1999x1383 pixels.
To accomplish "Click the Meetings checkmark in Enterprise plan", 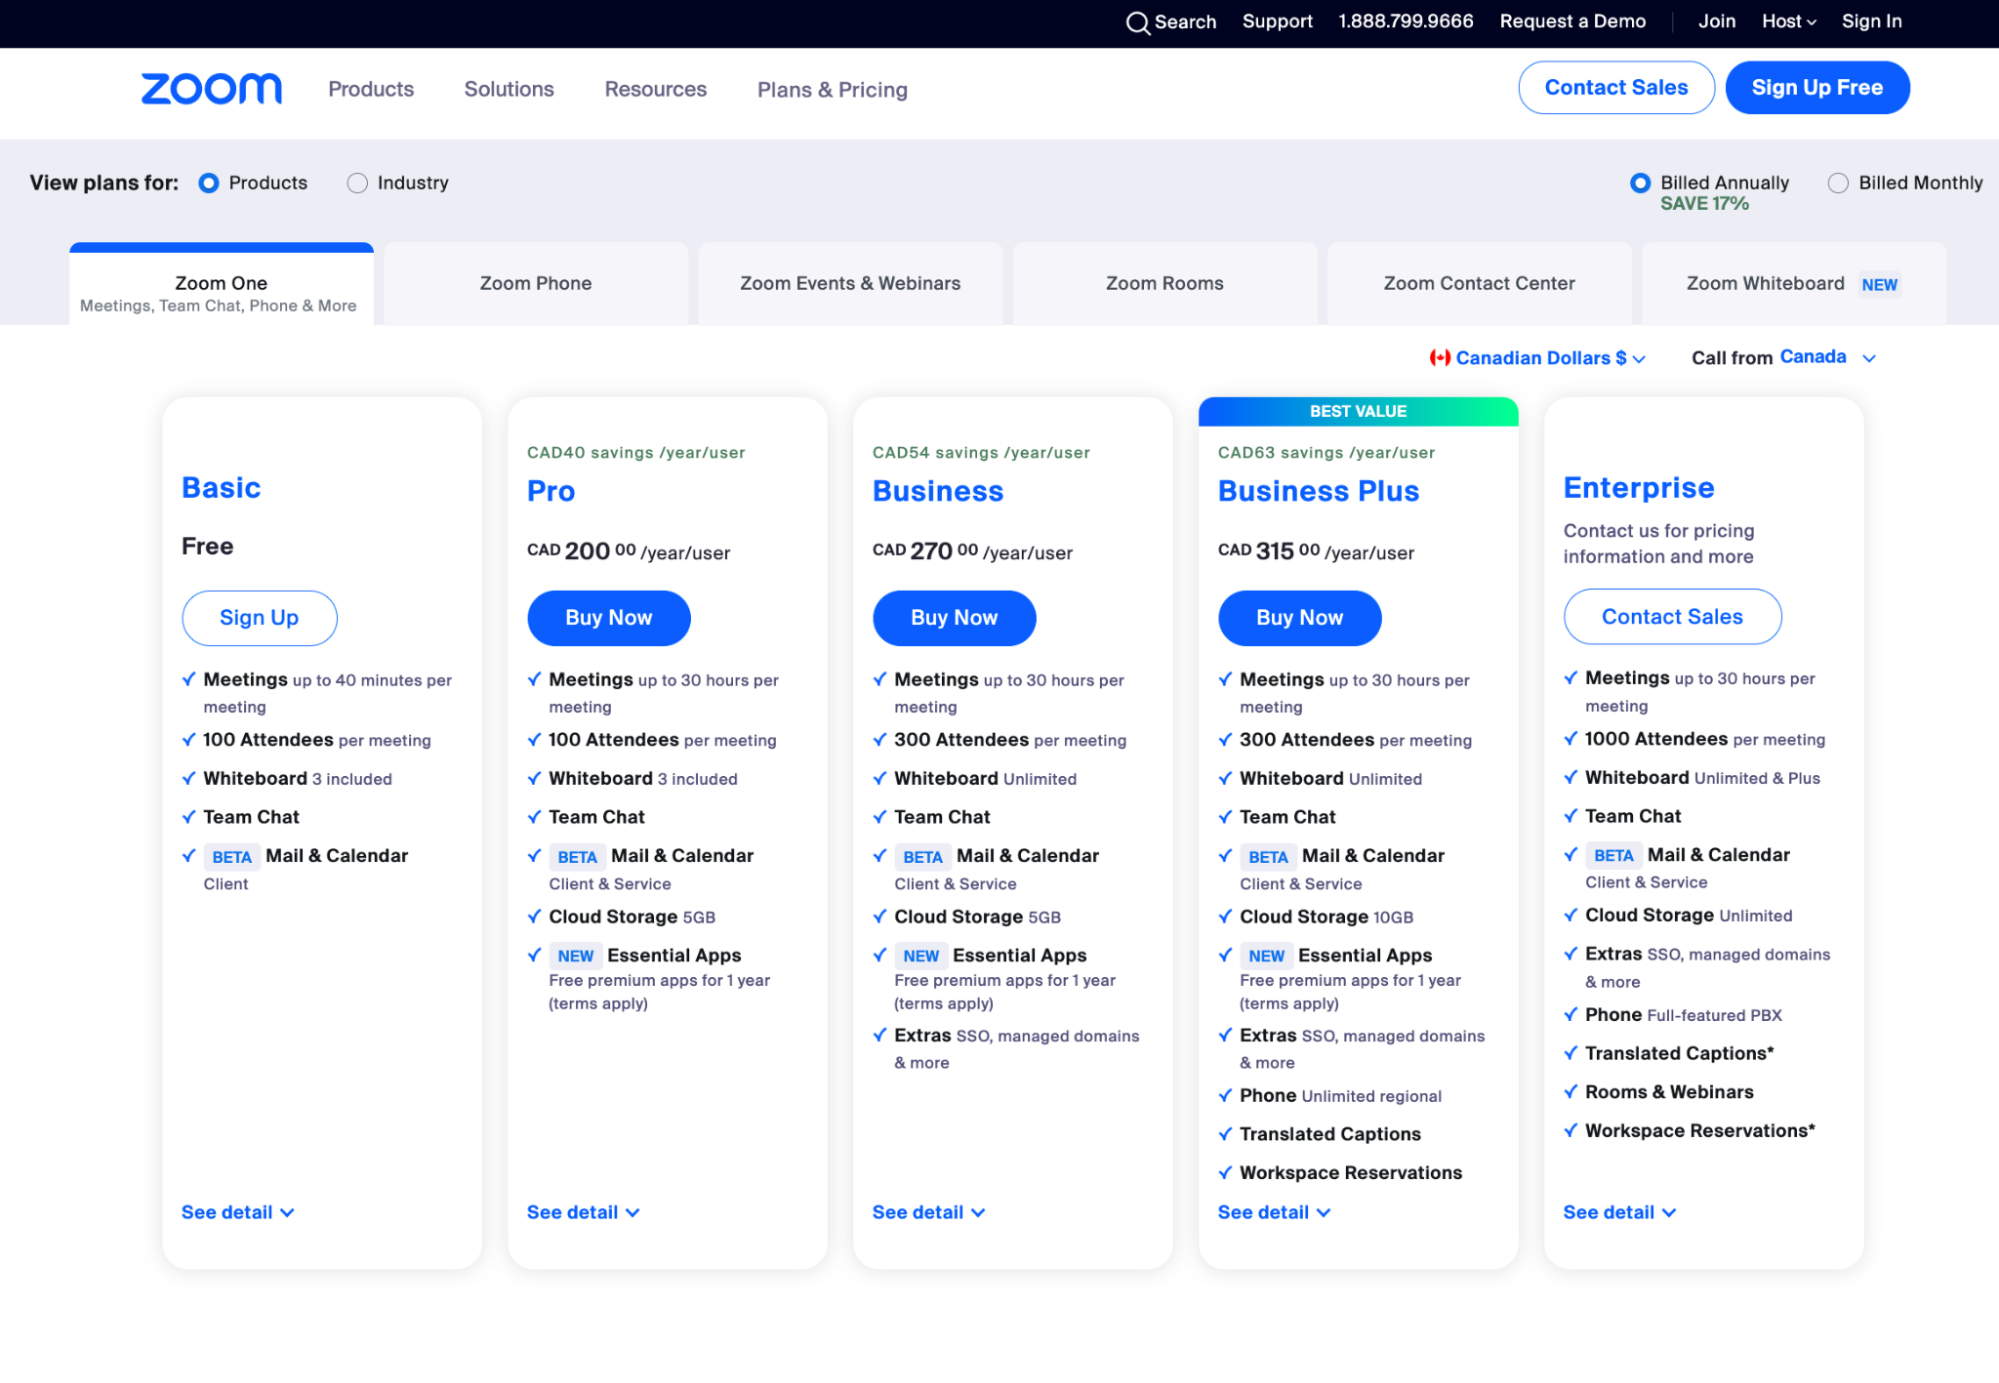I will [x=1570, y=678].
